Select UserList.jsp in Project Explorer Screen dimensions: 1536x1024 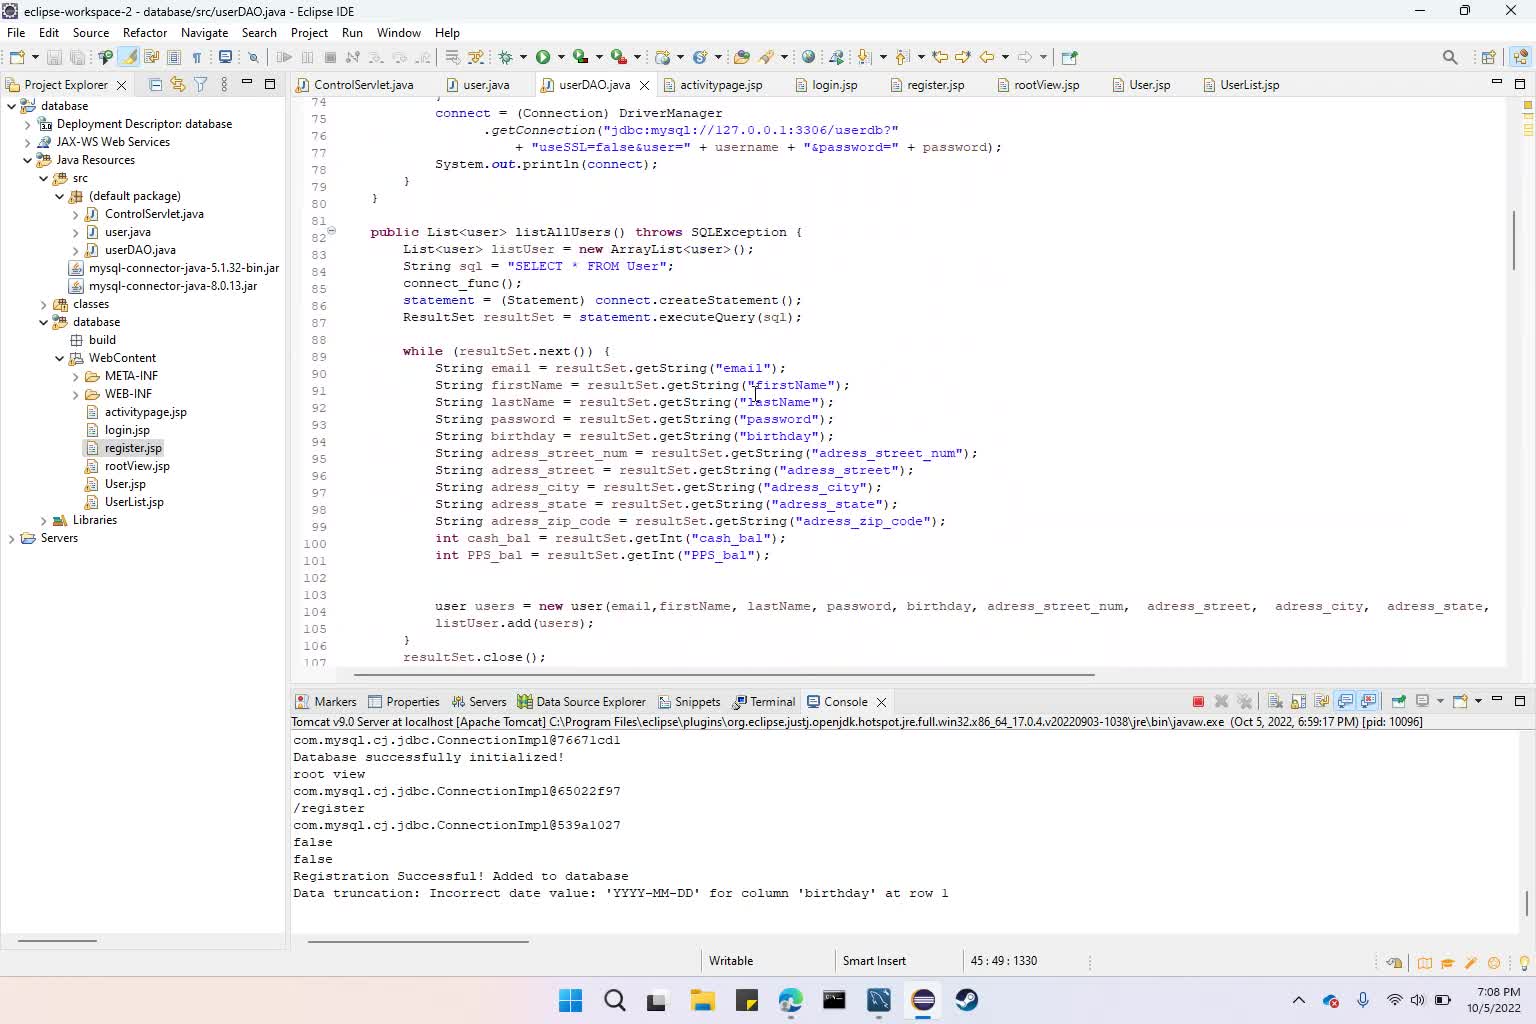[134, 502]
